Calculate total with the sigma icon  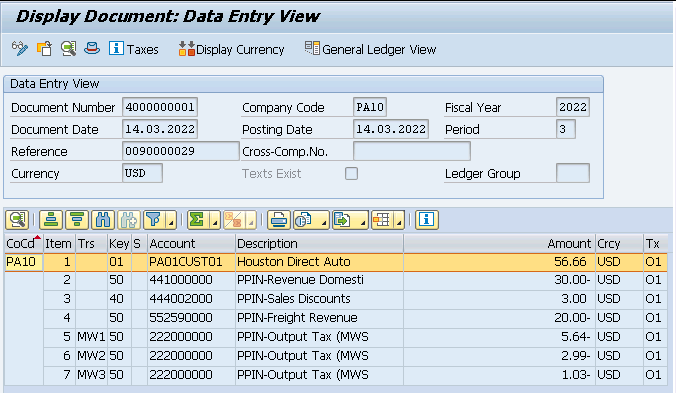coord(197,220)
